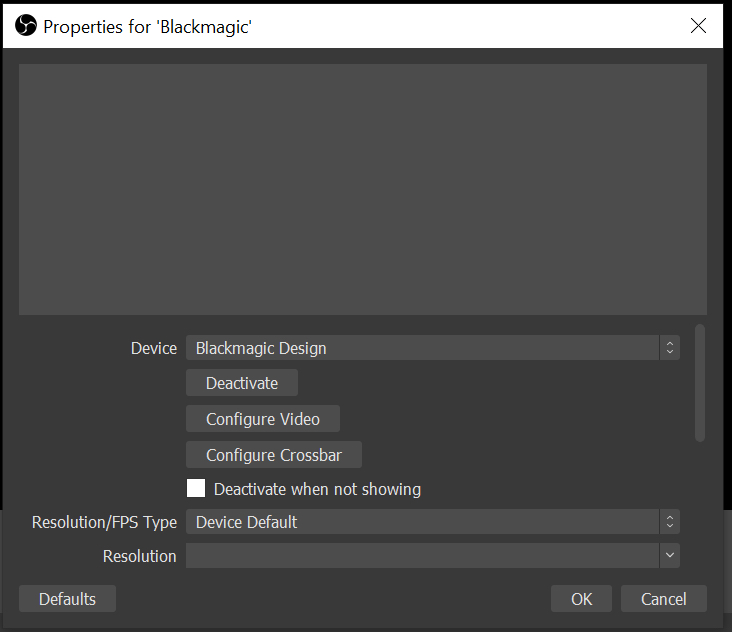
Task: Close the Blackmagic properties dialog
Action: [x=698, y=26]
